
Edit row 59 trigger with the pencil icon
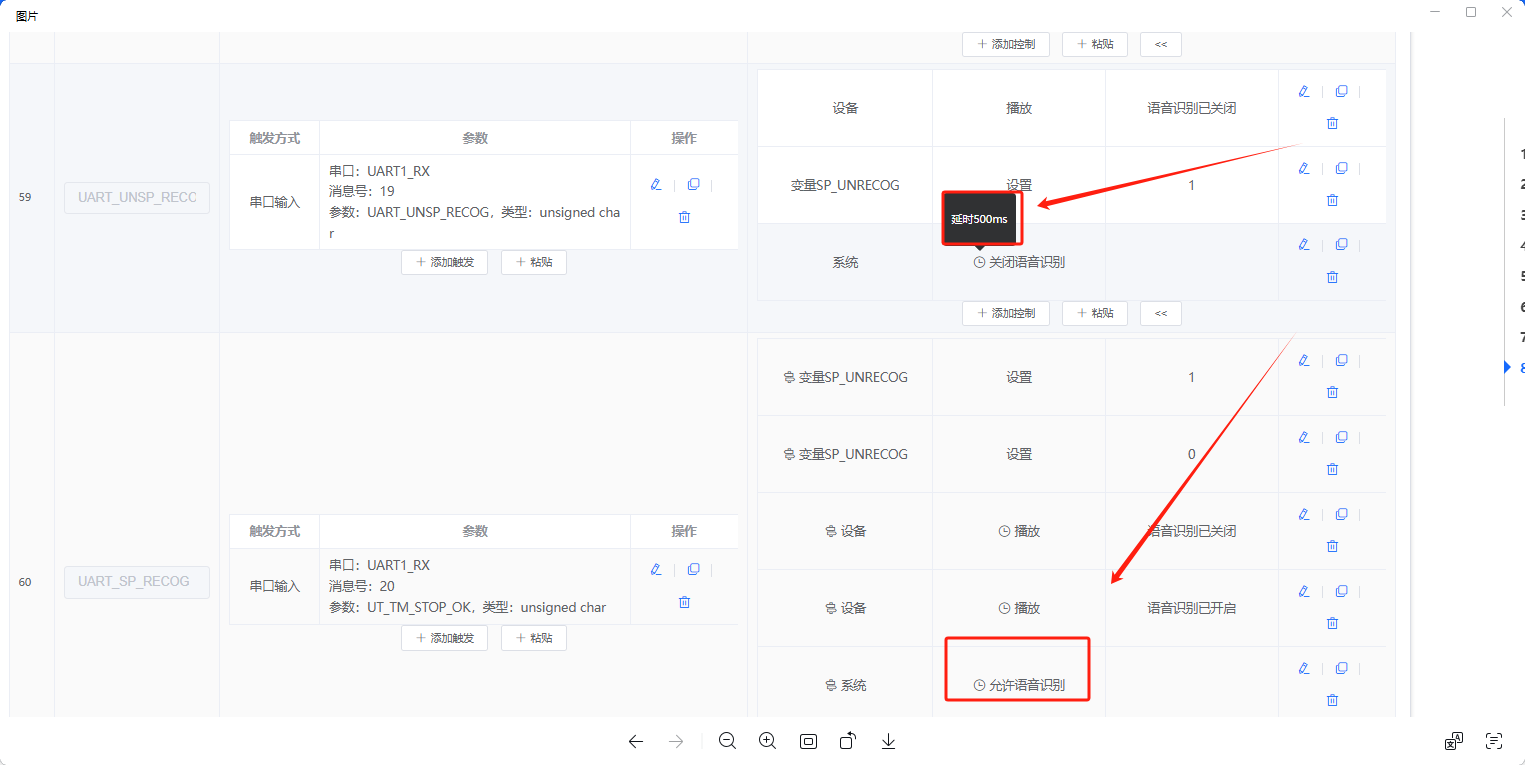point(656,184)
